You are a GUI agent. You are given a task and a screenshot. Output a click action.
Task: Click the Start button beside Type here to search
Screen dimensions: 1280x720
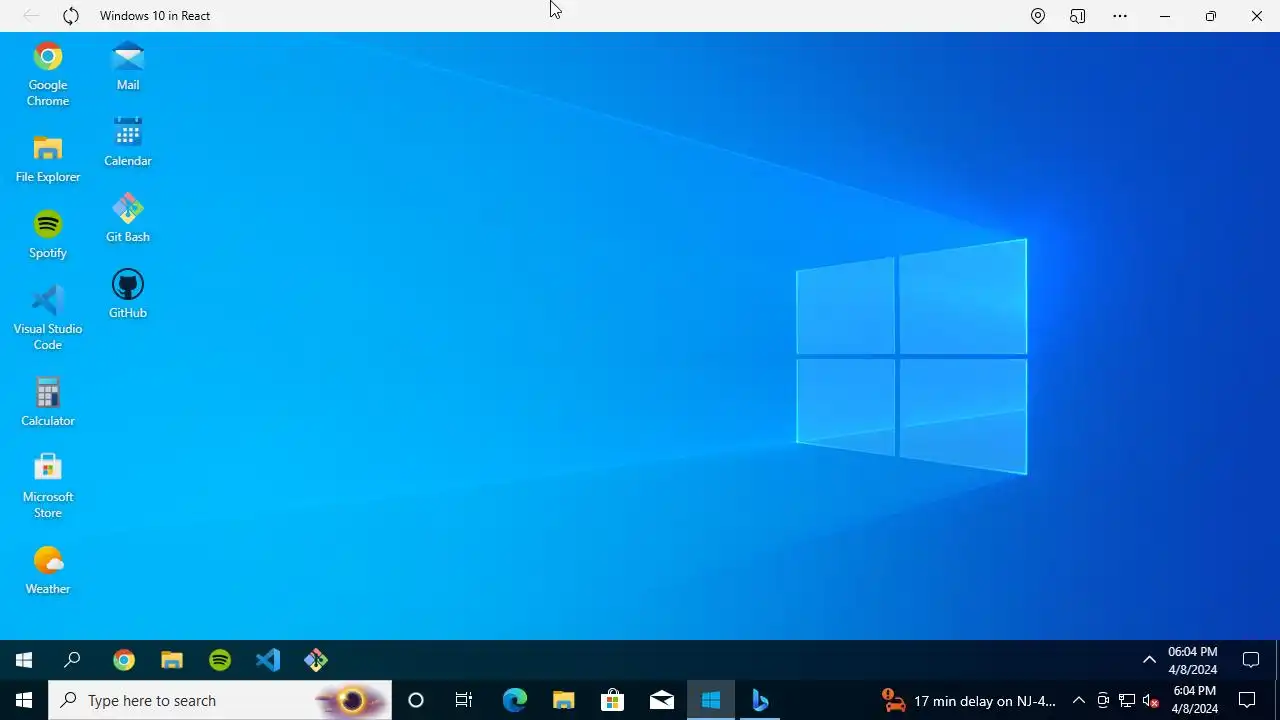tap(24, 700)
